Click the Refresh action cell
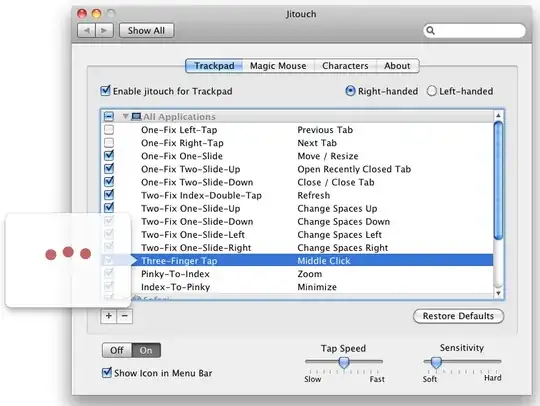This screenshot has height=406, width=540. tap(314, 195)
